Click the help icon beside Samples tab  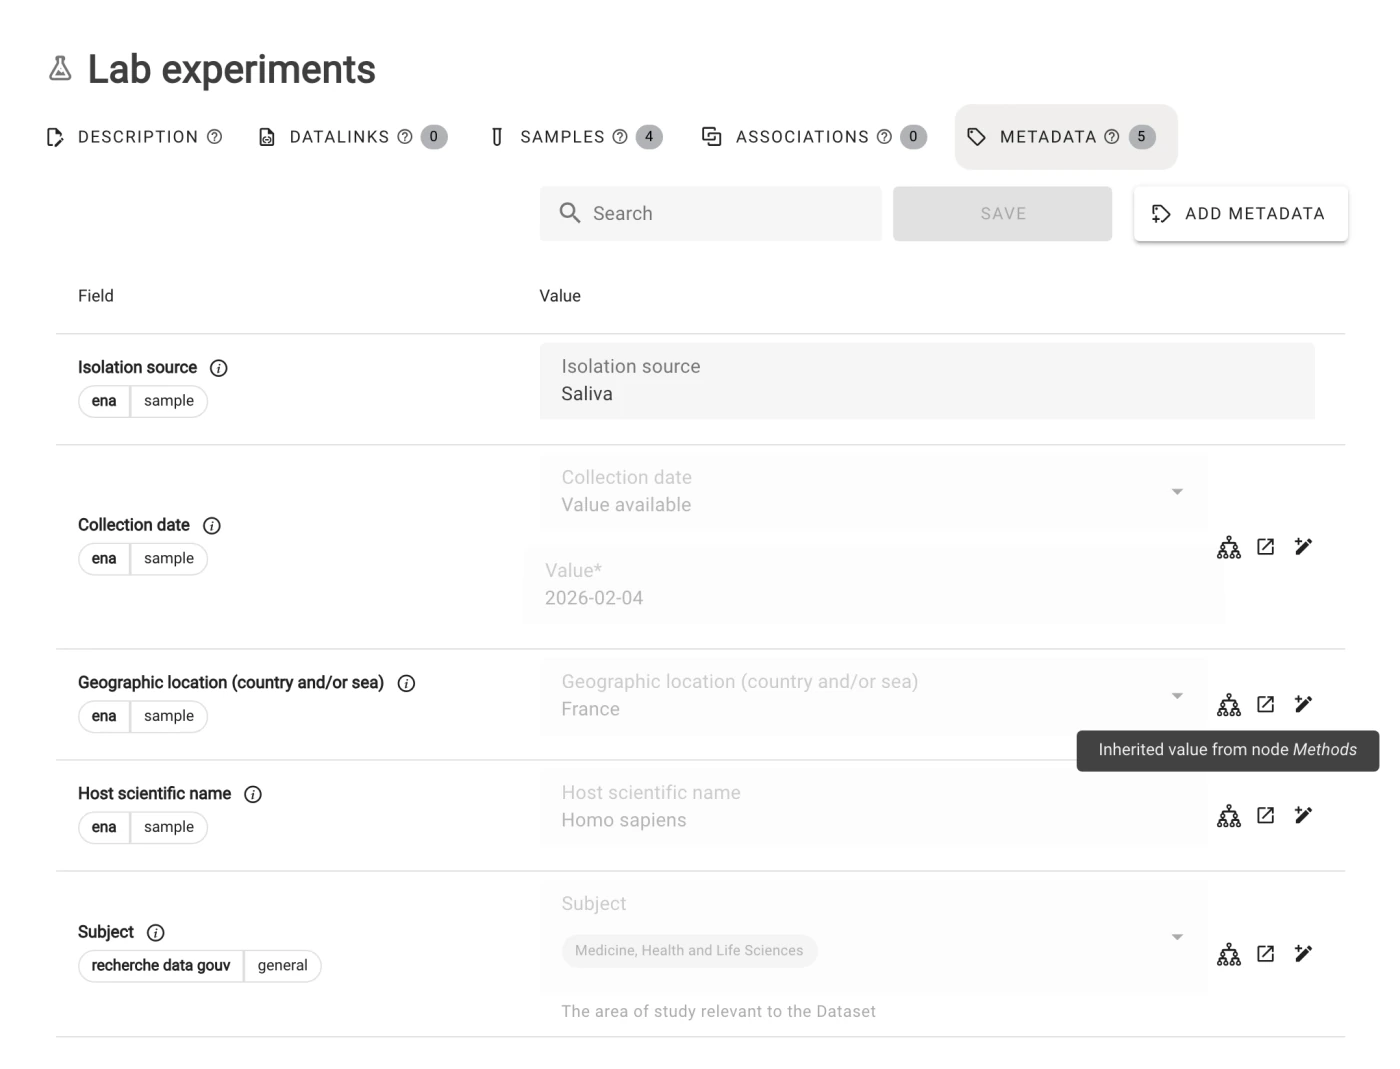[620, 137]
